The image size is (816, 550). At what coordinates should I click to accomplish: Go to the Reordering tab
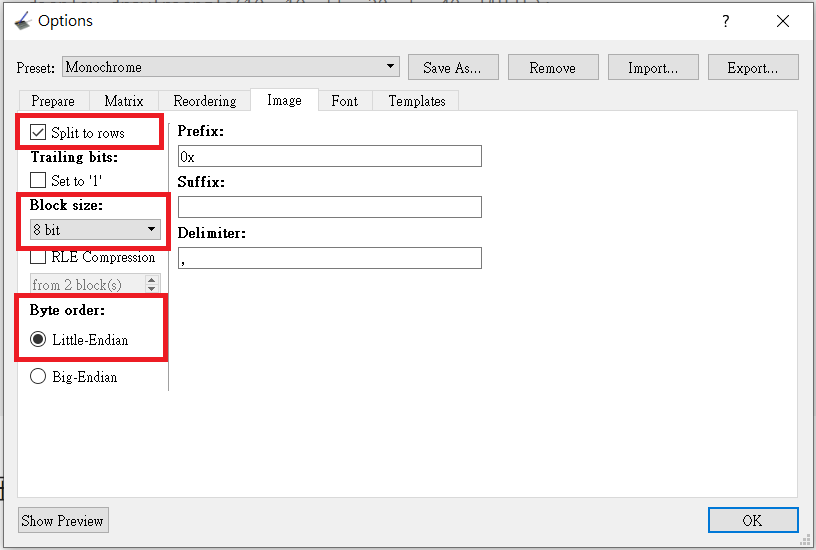[x=205, y=101]
